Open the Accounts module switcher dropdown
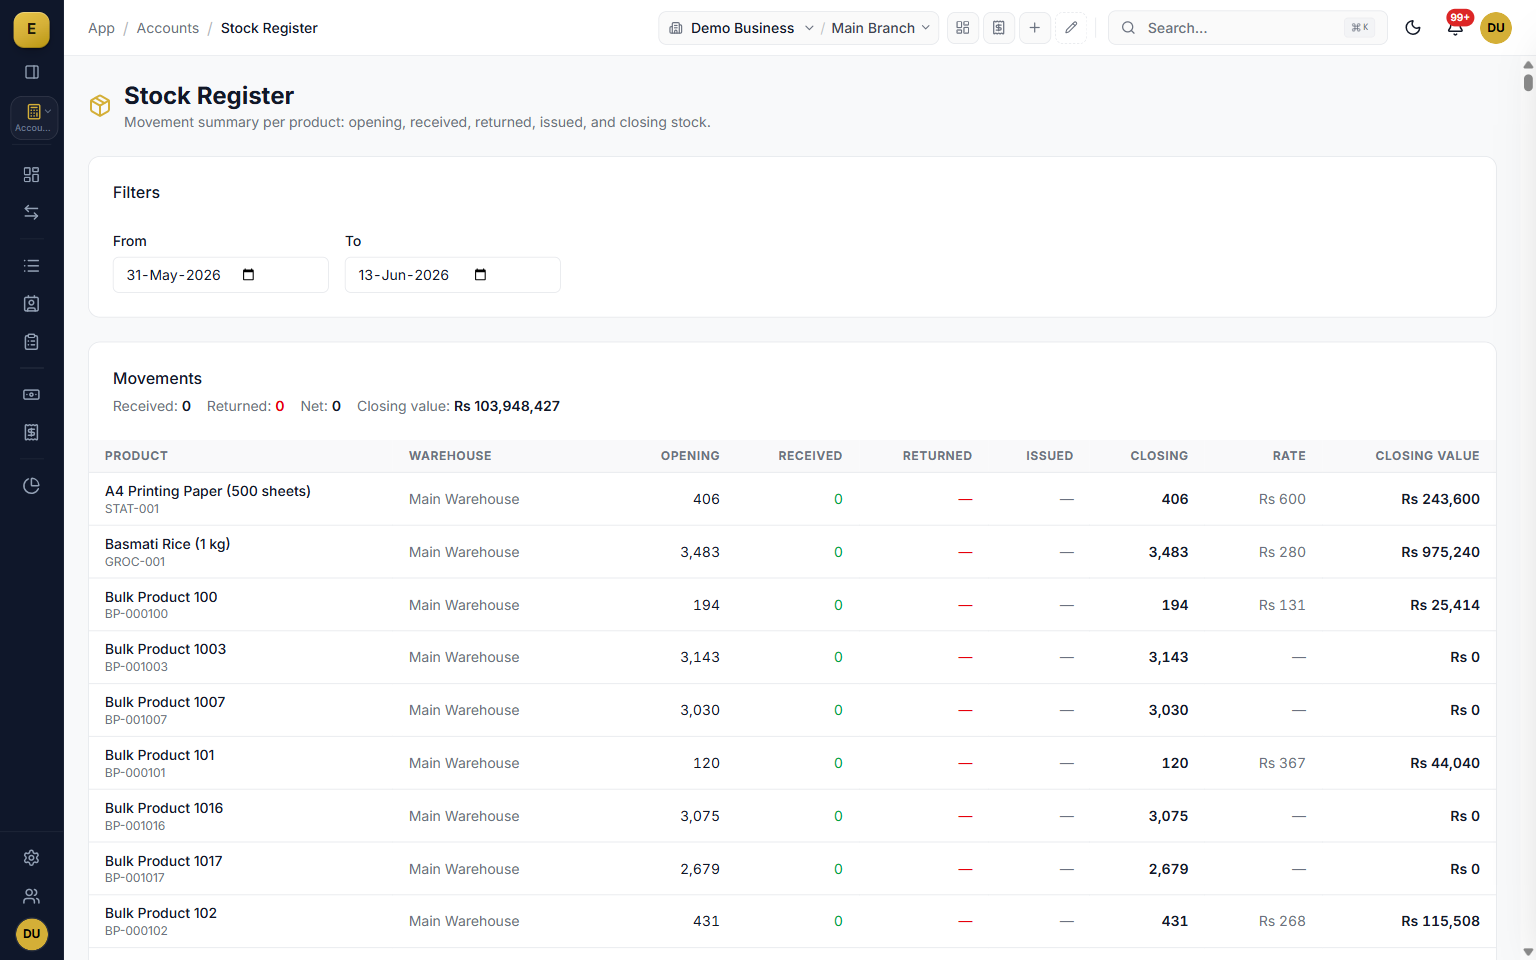The height and width of the screenshot is (960, 1536). [34, 117]
